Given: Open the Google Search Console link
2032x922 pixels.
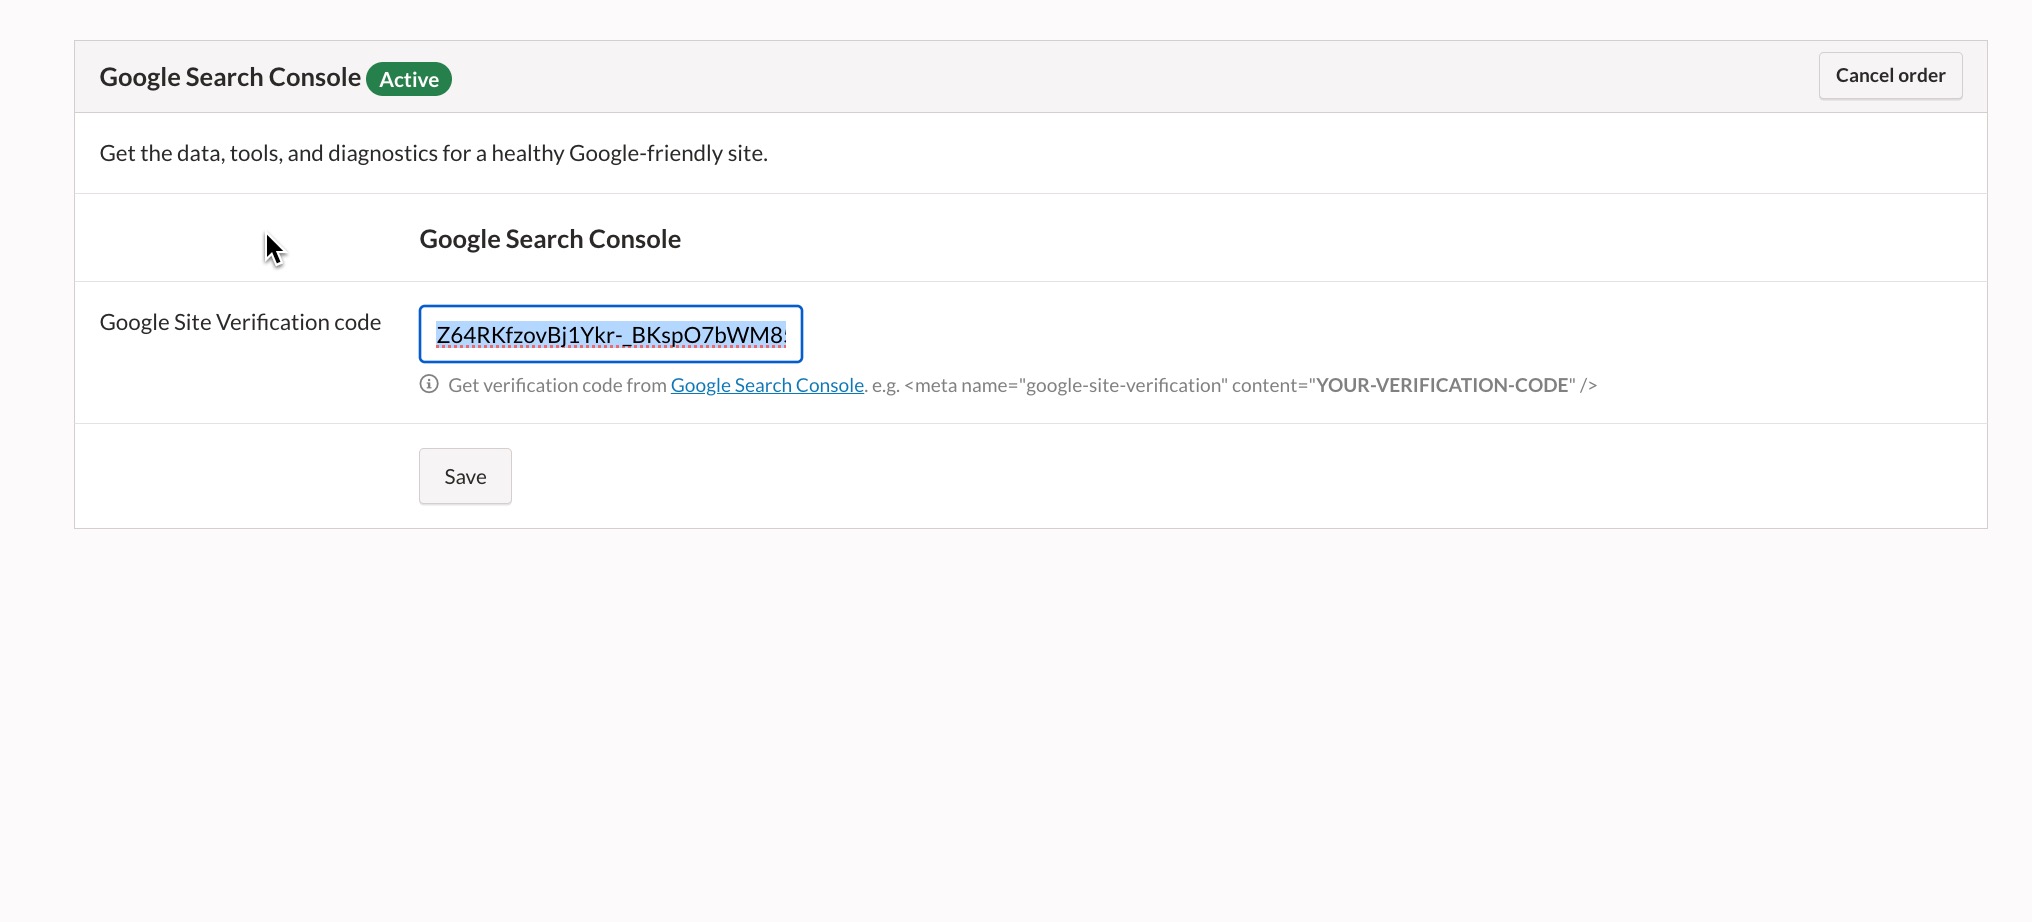Looking at the screenshot, I should 767,385.
